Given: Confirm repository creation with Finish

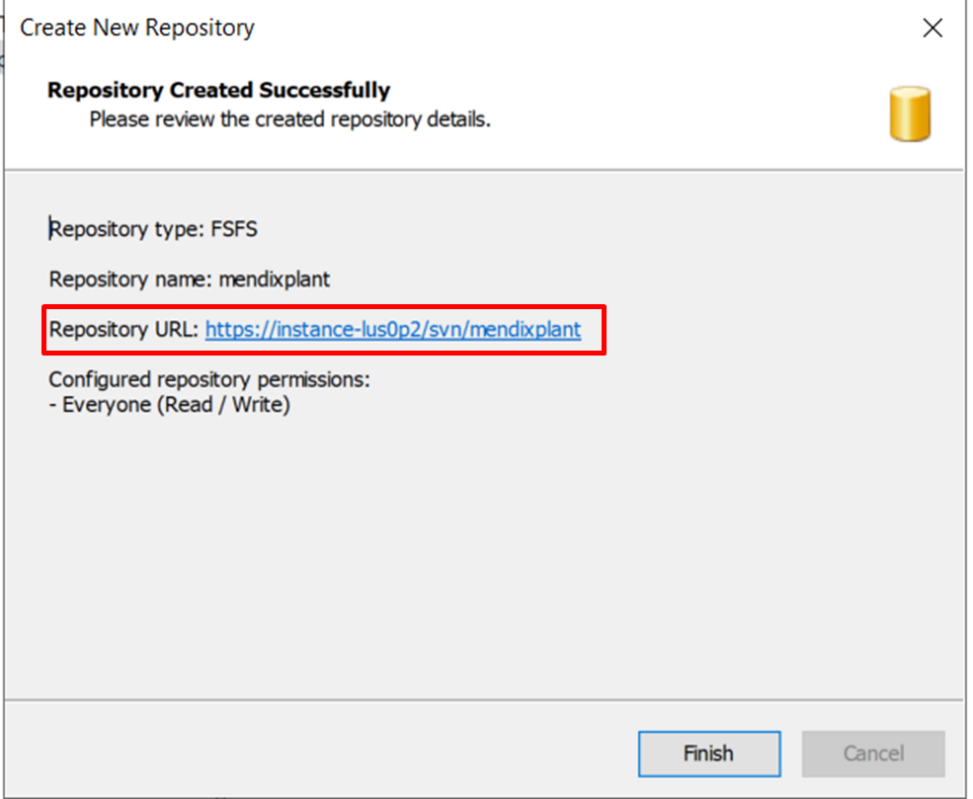Looking at the screenshot, I should pyautogui.click(x=709, y=754).
